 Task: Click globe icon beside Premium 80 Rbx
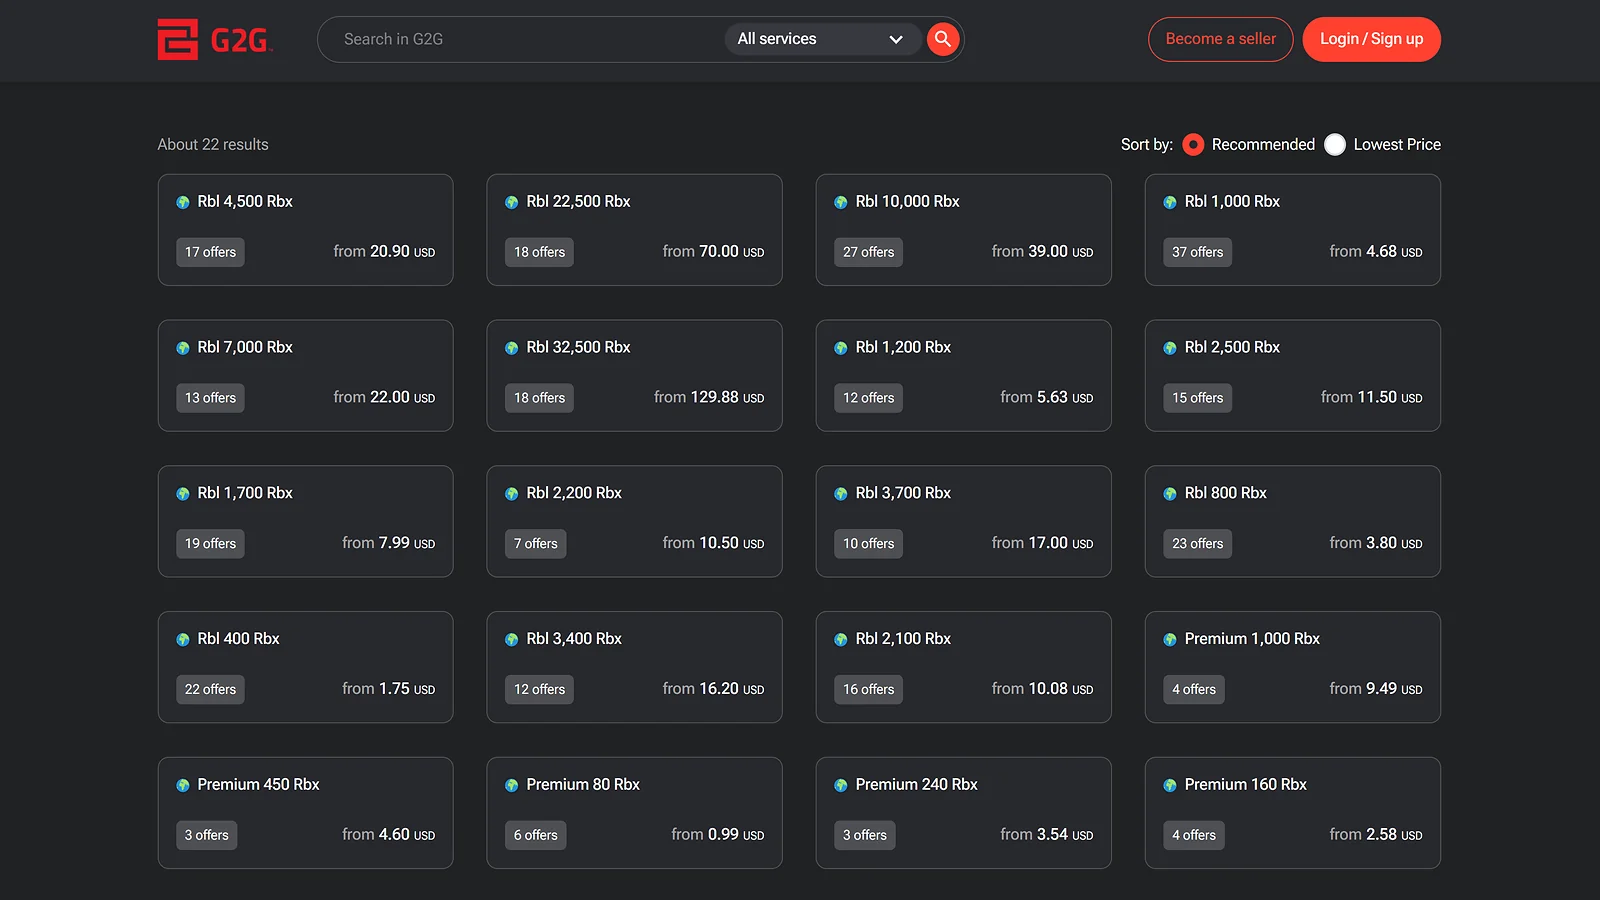512,786
